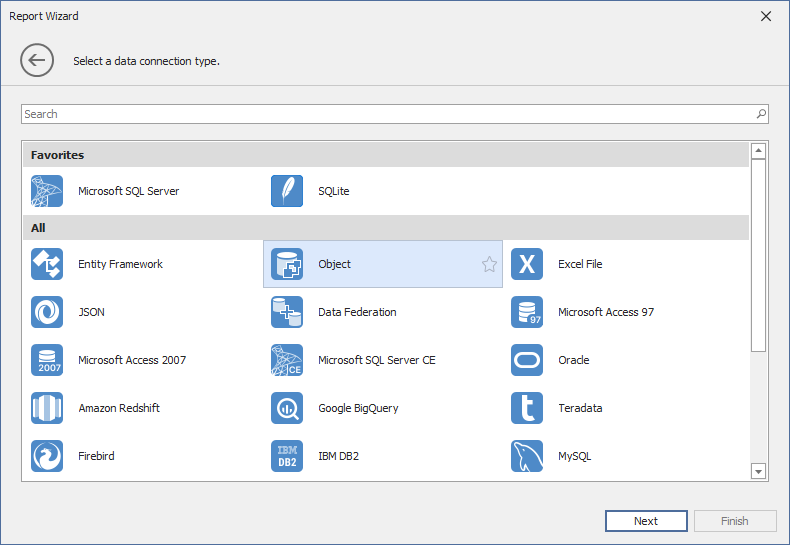Collapse the All group header
Image resolution: width=790 pixels, height=545 pixels.
point(385,228)
